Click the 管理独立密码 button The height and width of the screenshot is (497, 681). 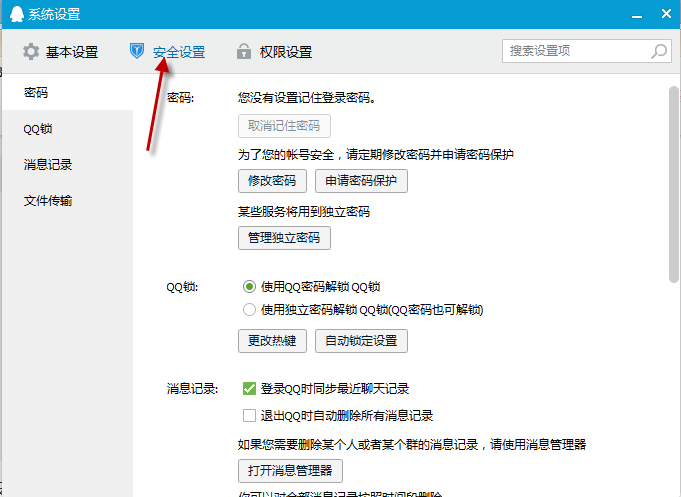tap(284, 238)
